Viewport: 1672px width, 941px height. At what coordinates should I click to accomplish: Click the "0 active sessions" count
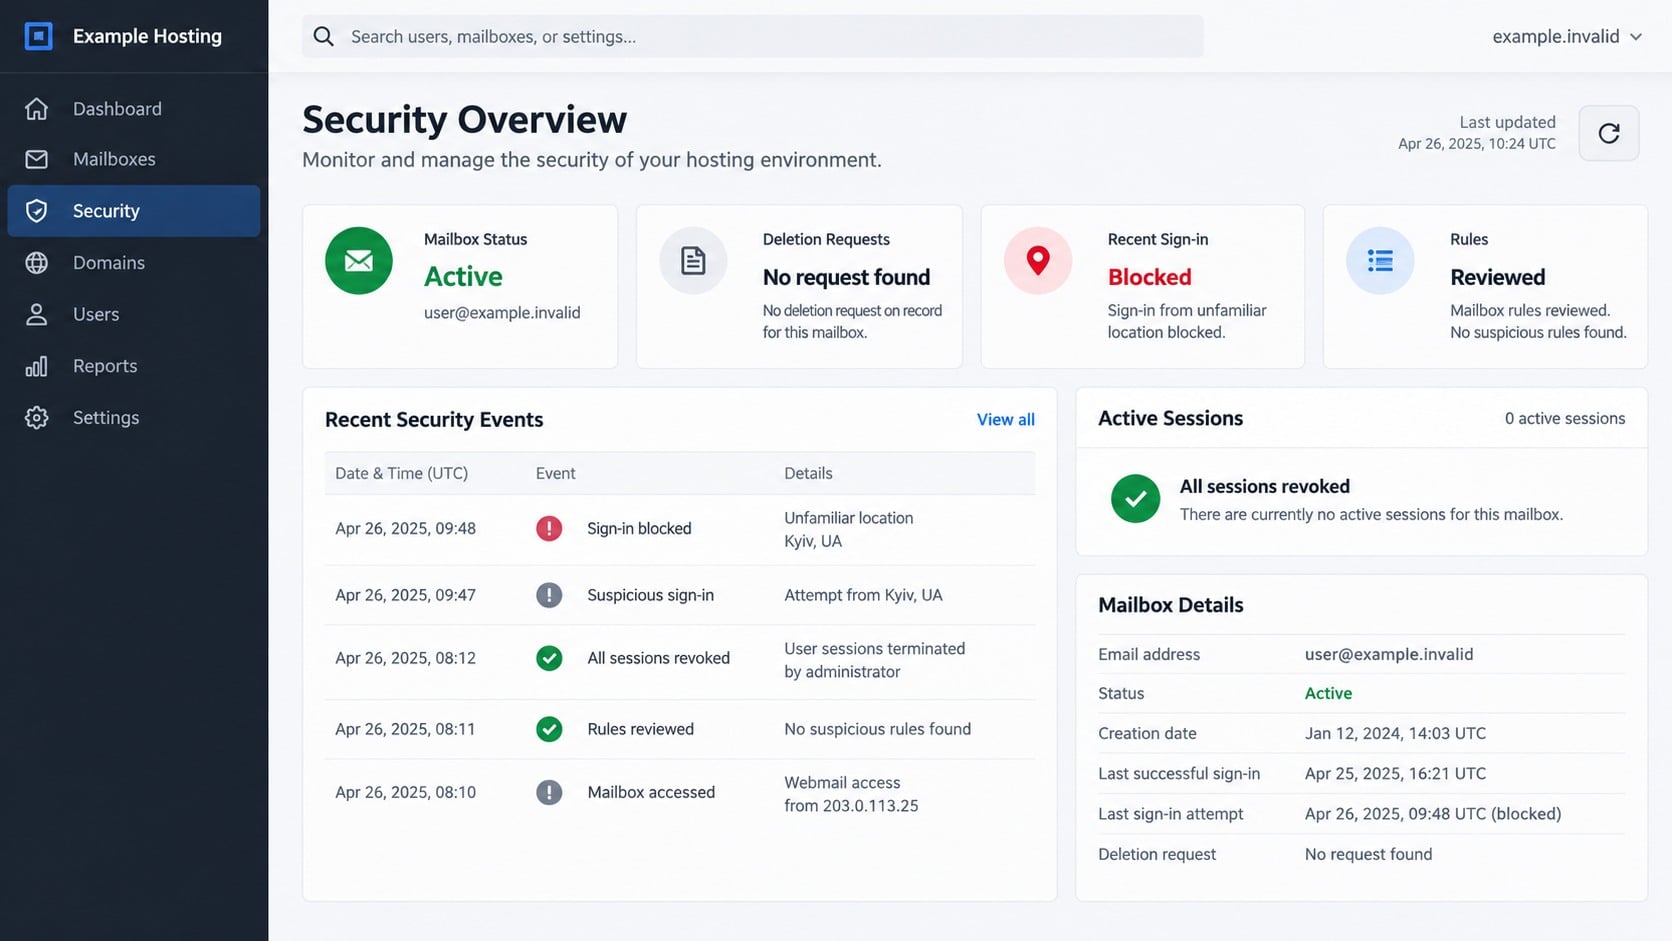click(x=1565, y=419)
